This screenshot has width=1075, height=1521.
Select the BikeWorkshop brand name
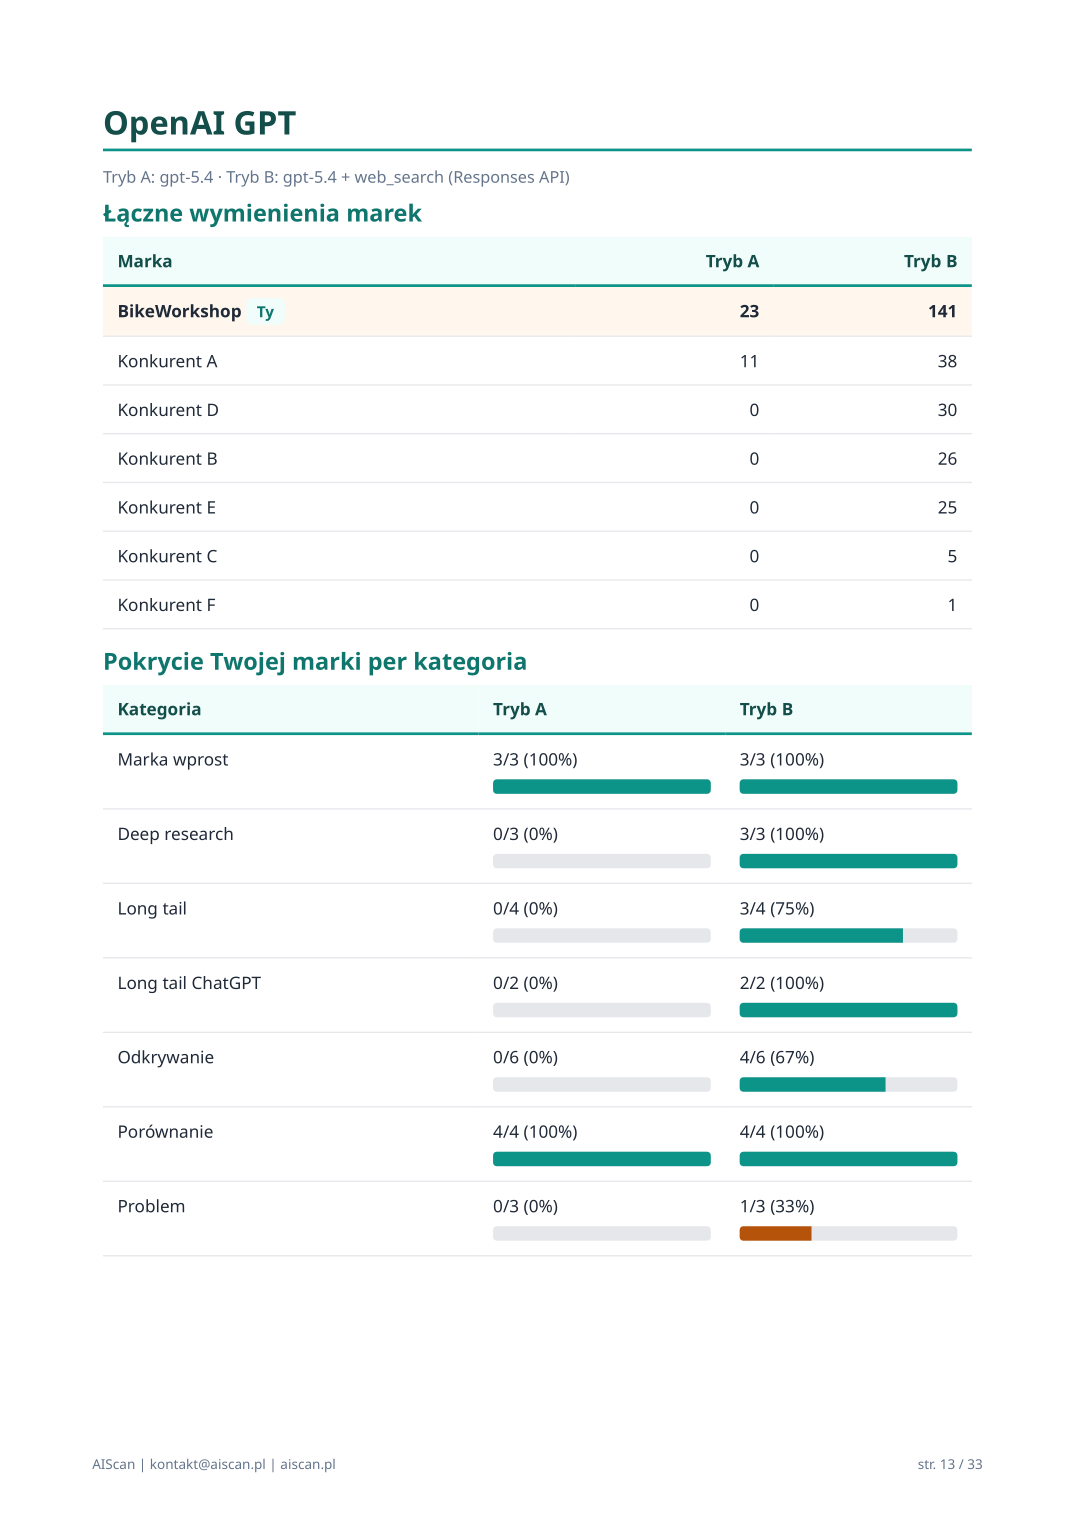pos(179,311)
